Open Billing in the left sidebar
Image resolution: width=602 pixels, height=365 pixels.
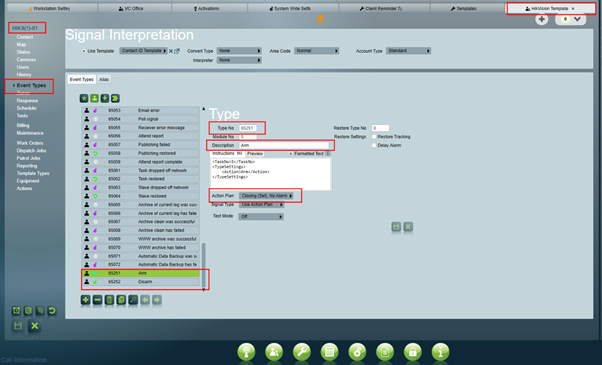[23, 126]
